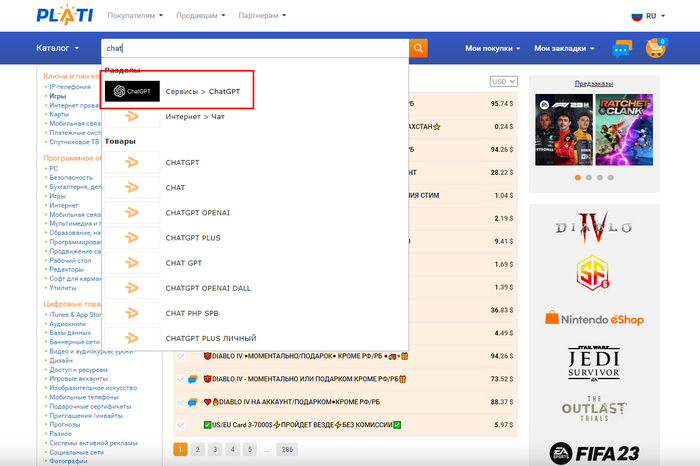Click the Star Wars Jedi Survivor logo
Viewport: 700px width, 466px height.
pyautogui.click(x=594, y=363)
